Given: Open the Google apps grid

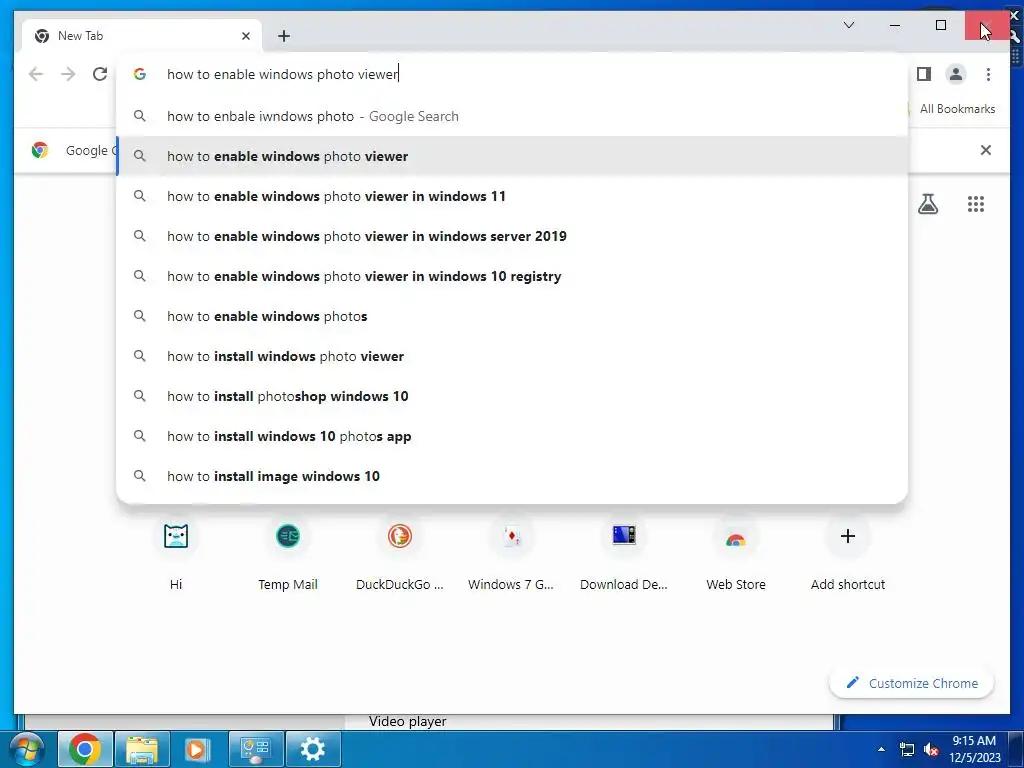Looking at the screenshot, I should point(976,204).
